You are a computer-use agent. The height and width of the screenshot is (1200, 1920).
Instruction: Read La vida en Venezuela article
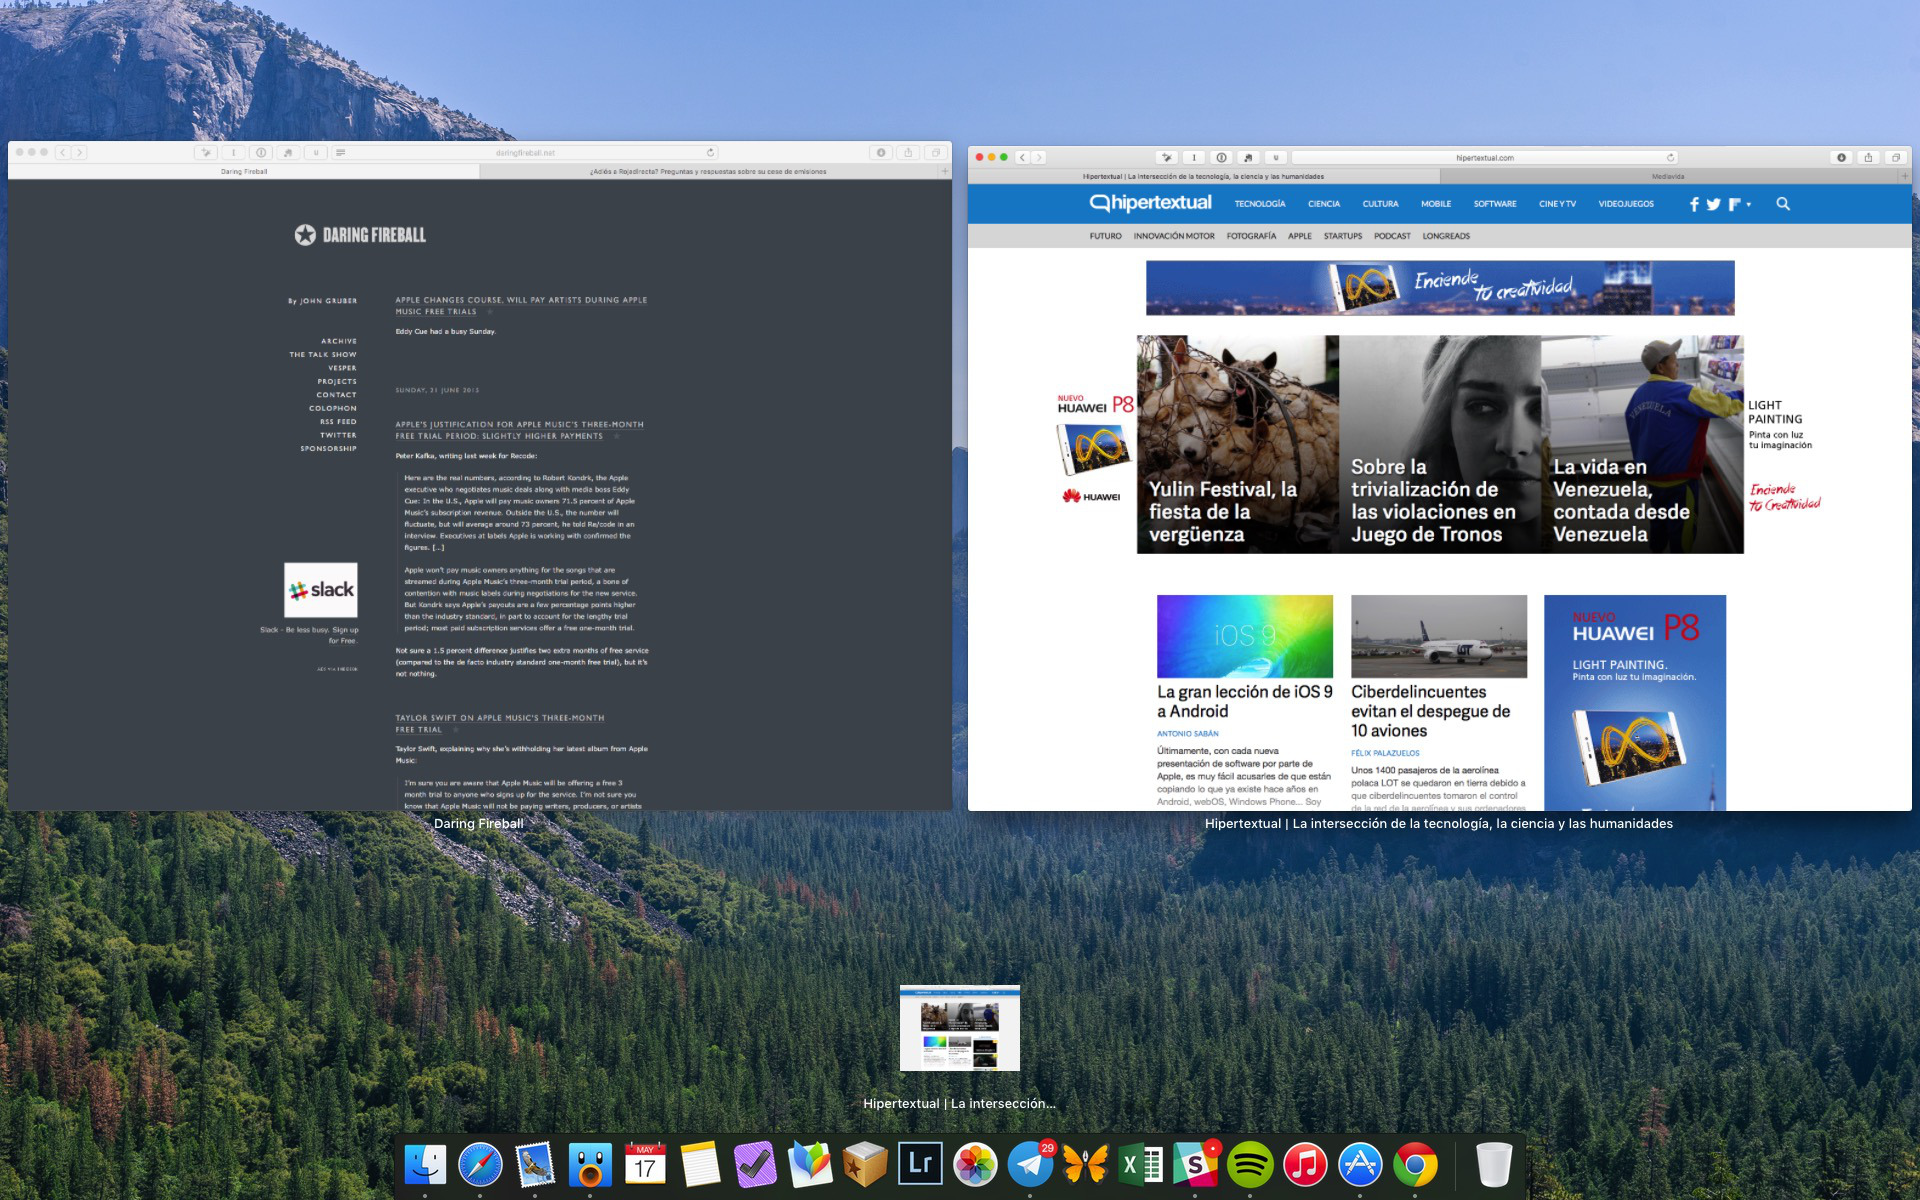coord(1642,444)
